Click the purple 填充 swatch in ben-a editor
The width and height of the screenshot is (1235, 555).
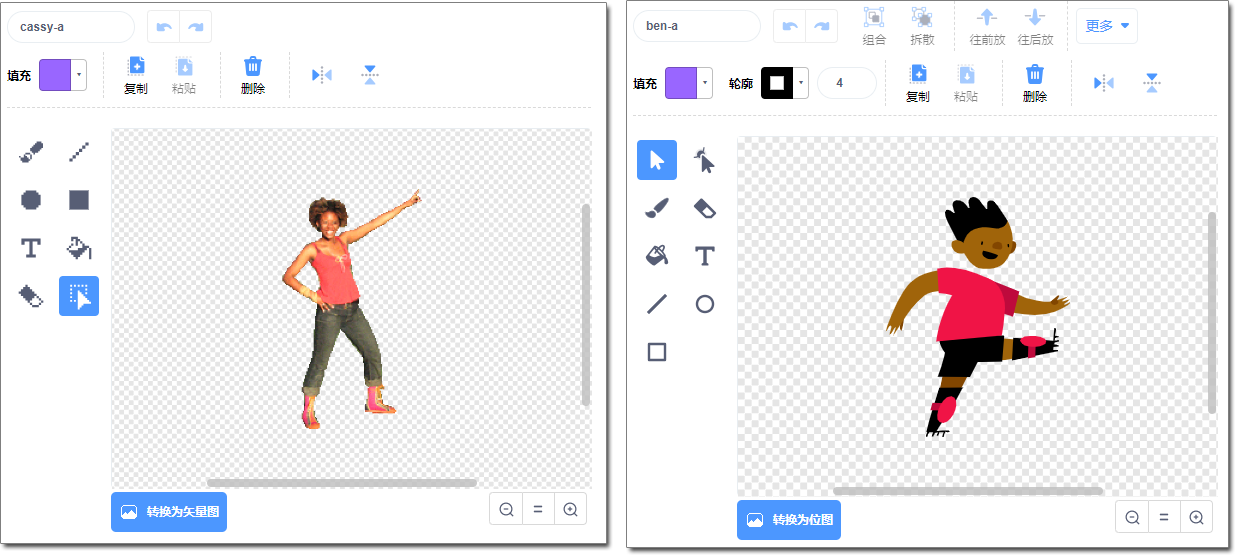(681, 83)
